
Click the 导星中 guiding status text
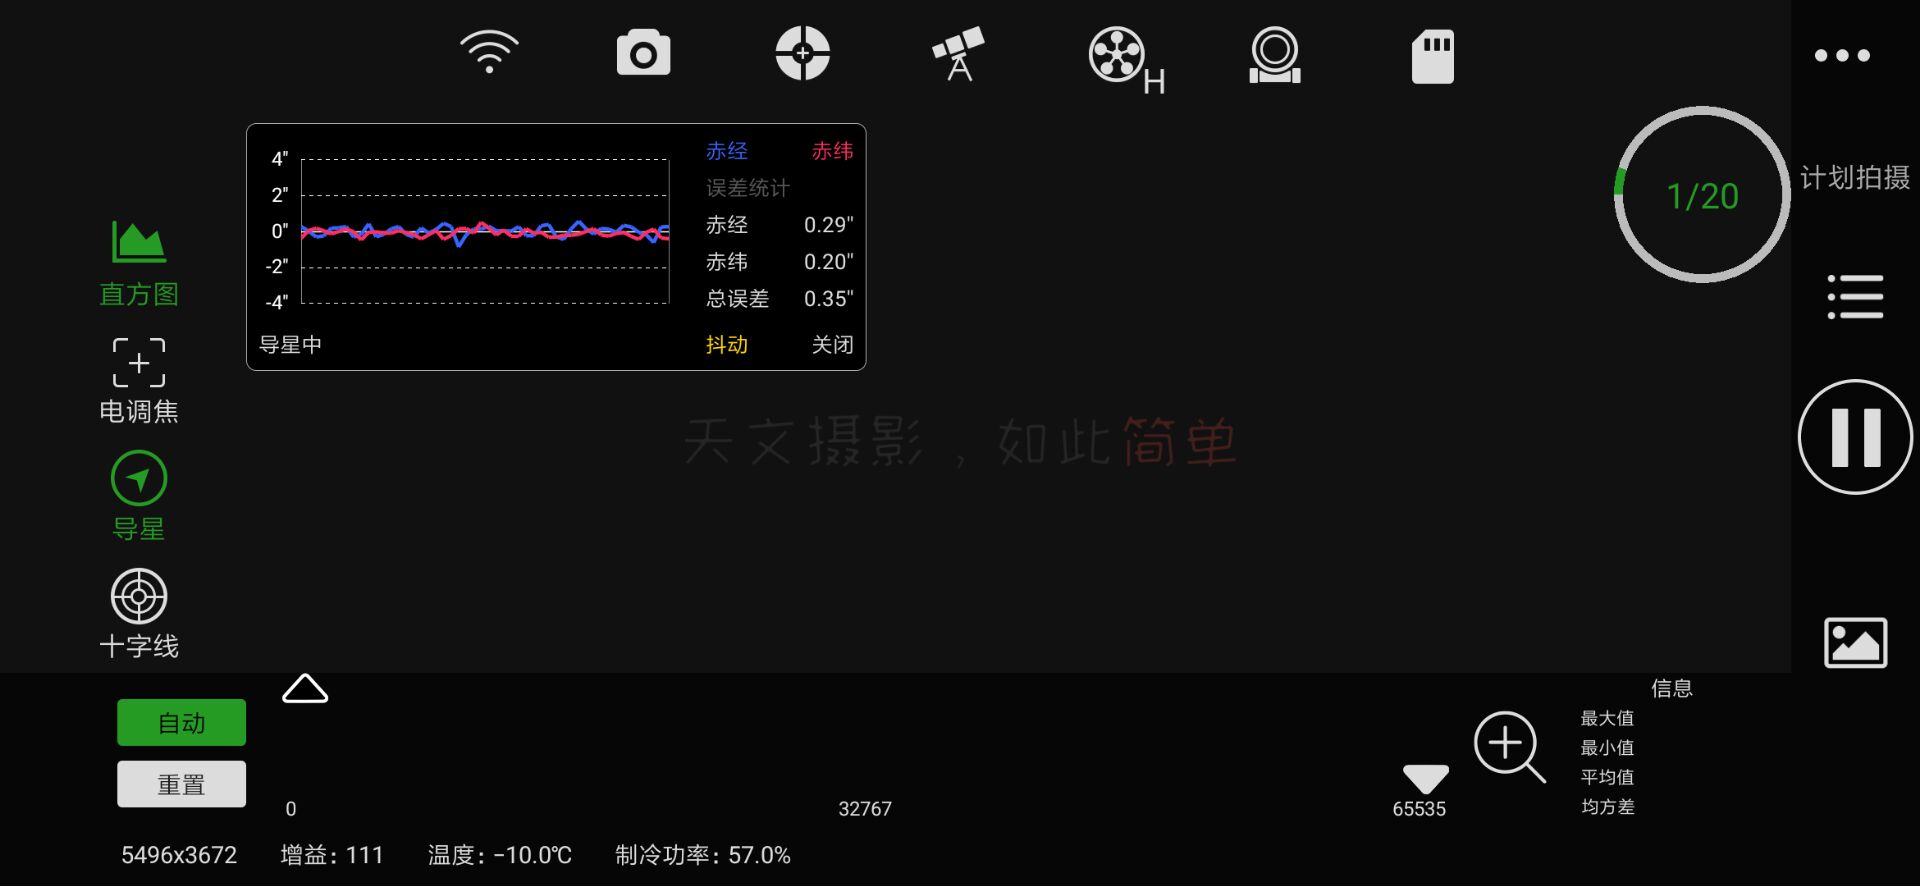pos(290,345)
